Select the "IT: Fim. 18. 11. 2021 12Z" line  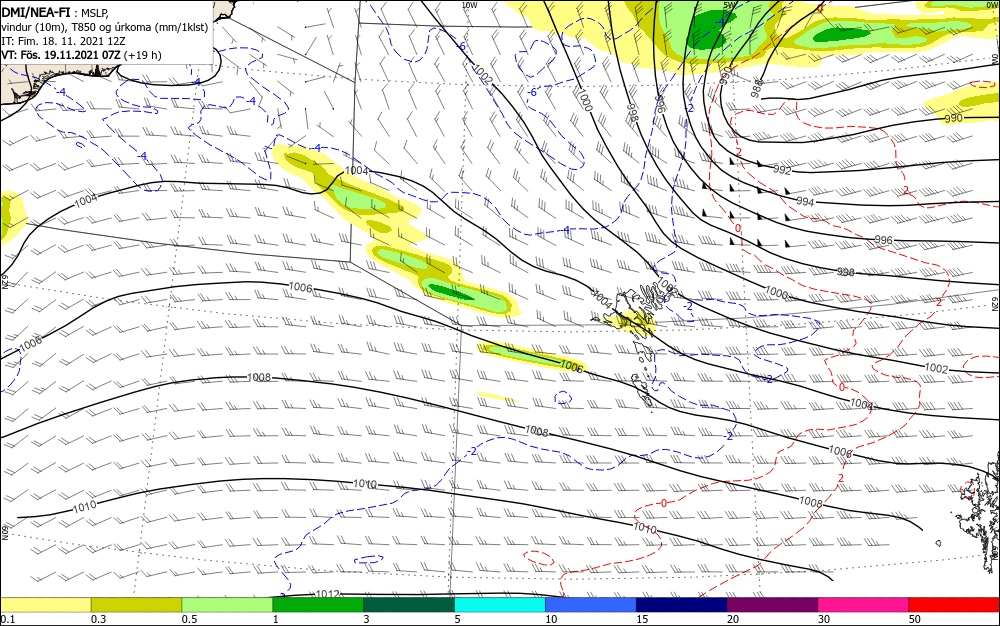click(x=62, y=41)
